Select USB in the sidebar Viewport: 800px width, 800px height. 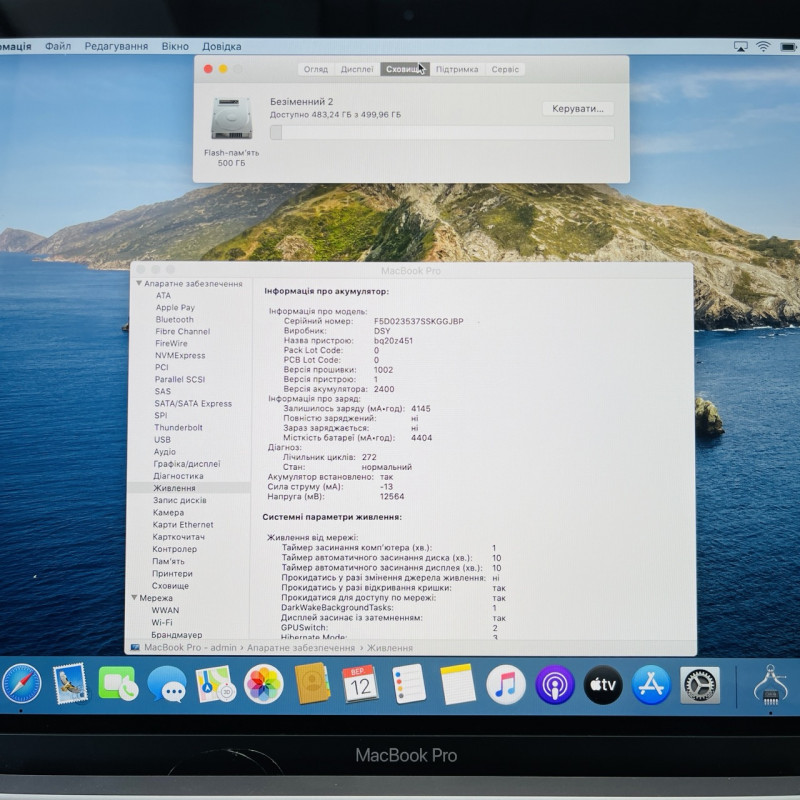click(162, 440)
